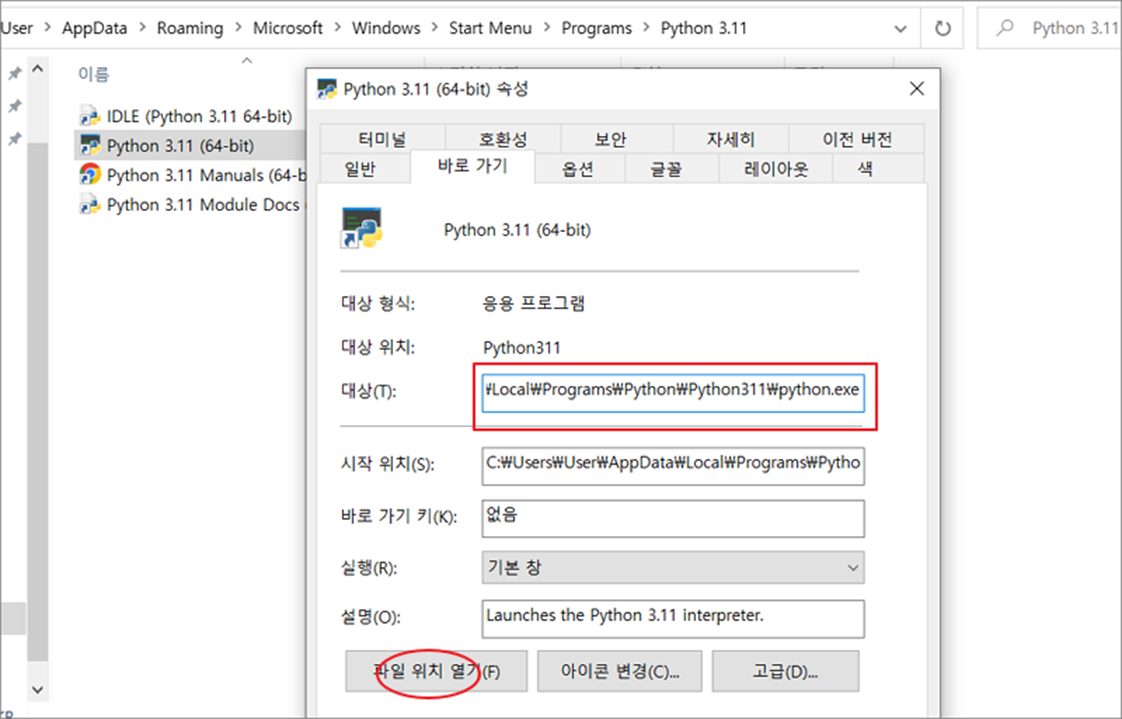Click the bottom pin icon in the navigation pane
Viewport: 1122px width, 719px height.
(14, 138)
